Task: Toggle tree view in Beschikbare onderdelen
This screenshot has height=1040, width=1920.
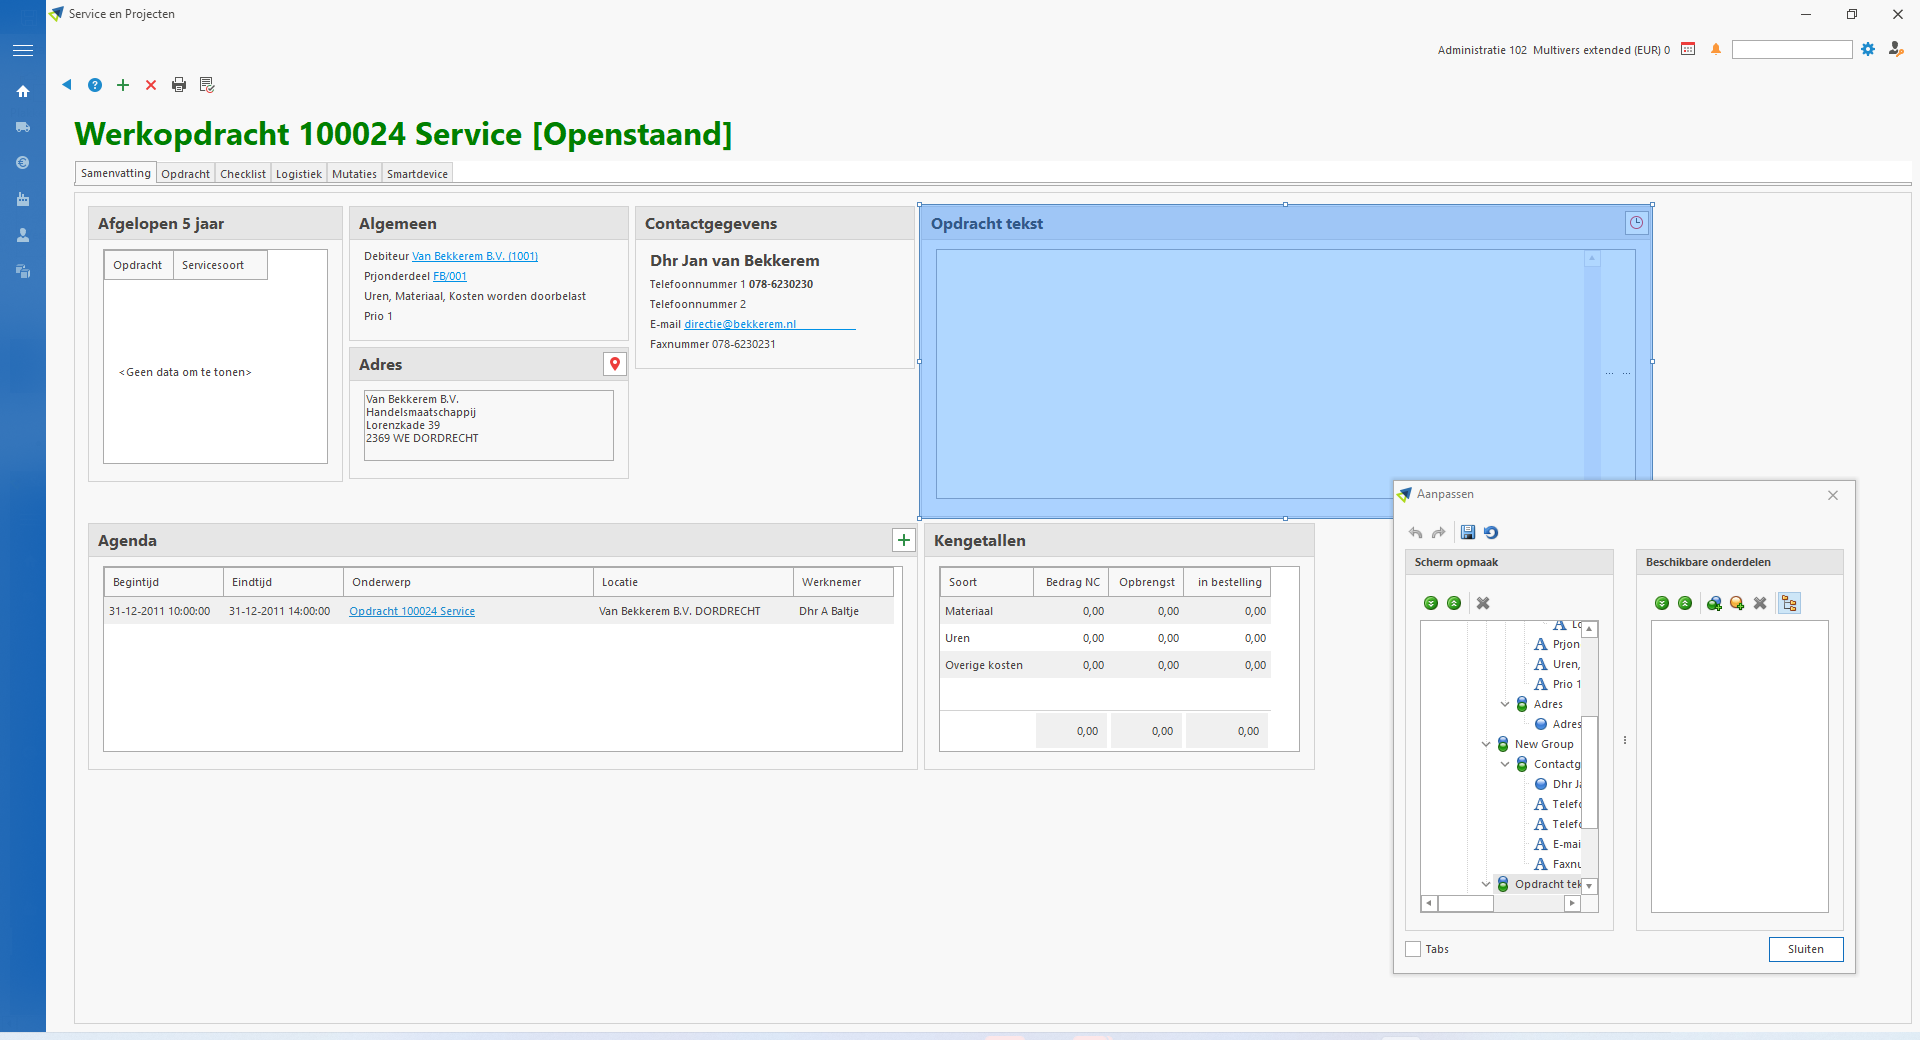Action: point(1789,603)
